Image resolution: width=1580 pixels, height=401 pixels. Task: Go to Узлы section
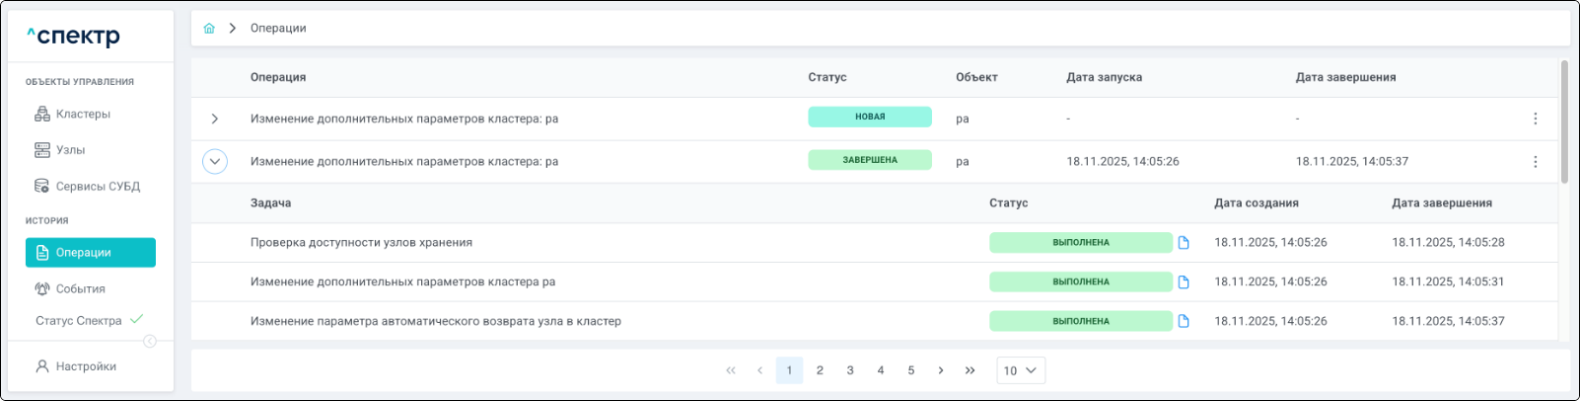point(70,150)
